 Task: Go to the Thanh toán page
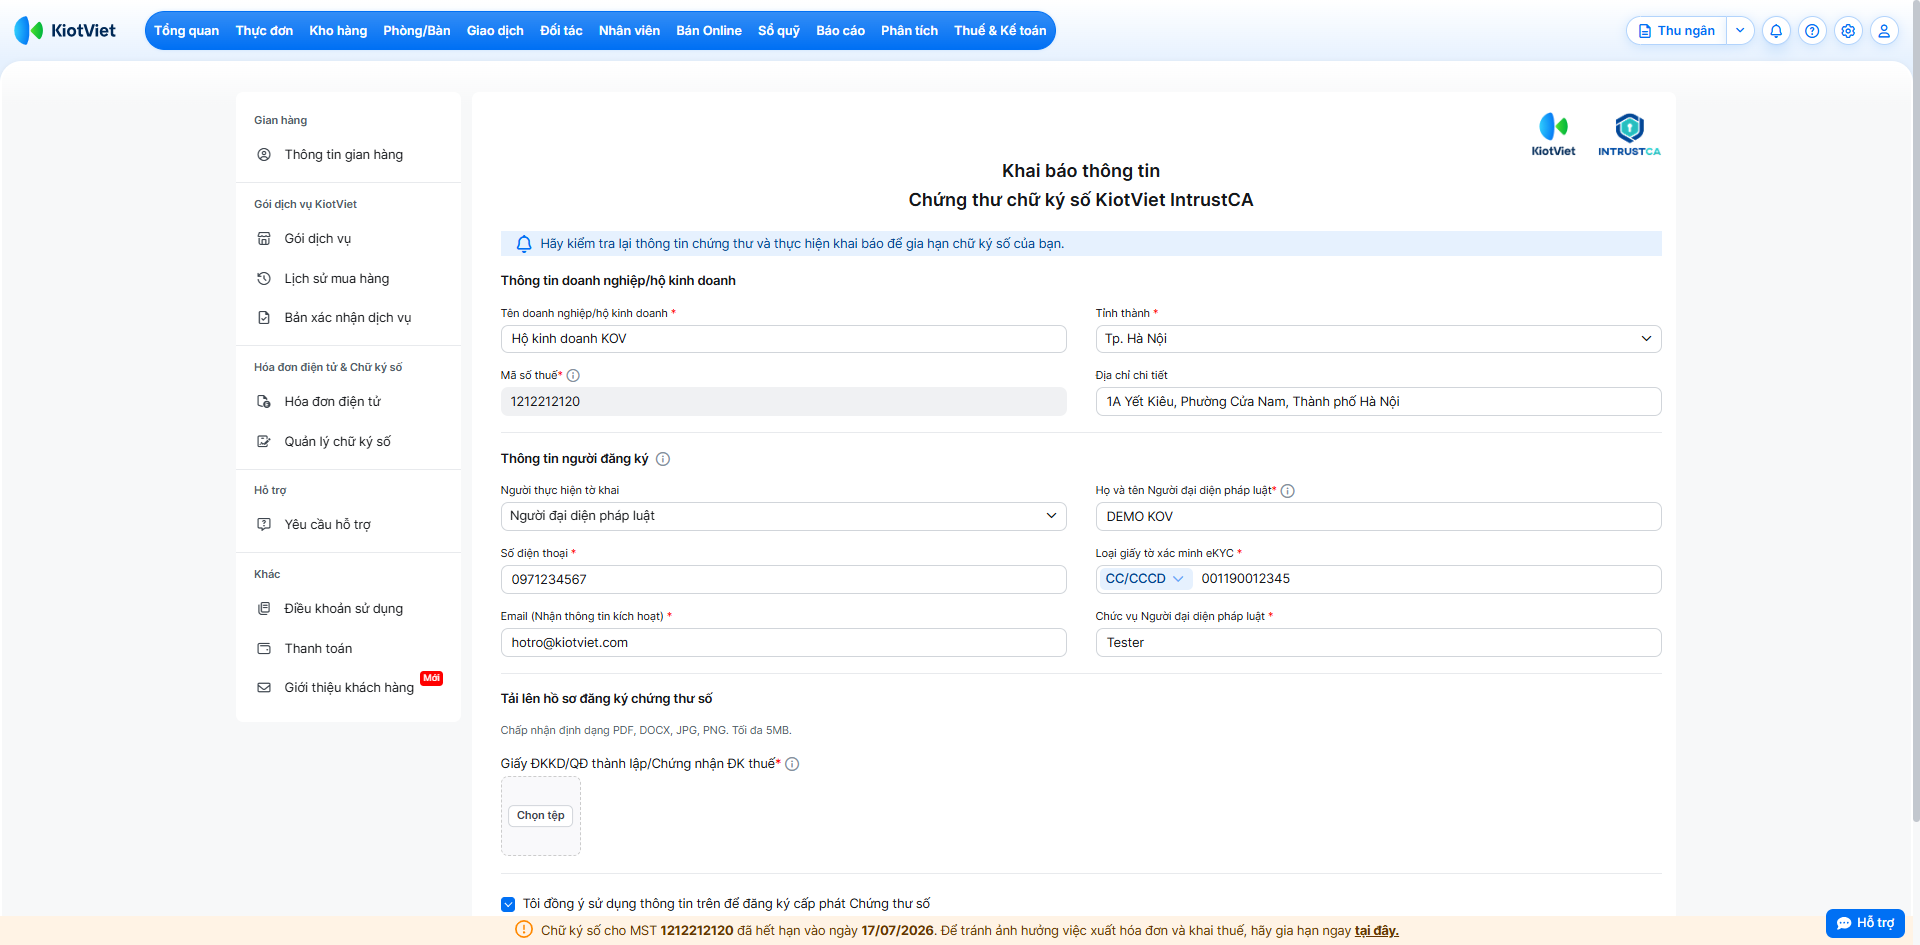coord(318,649)
